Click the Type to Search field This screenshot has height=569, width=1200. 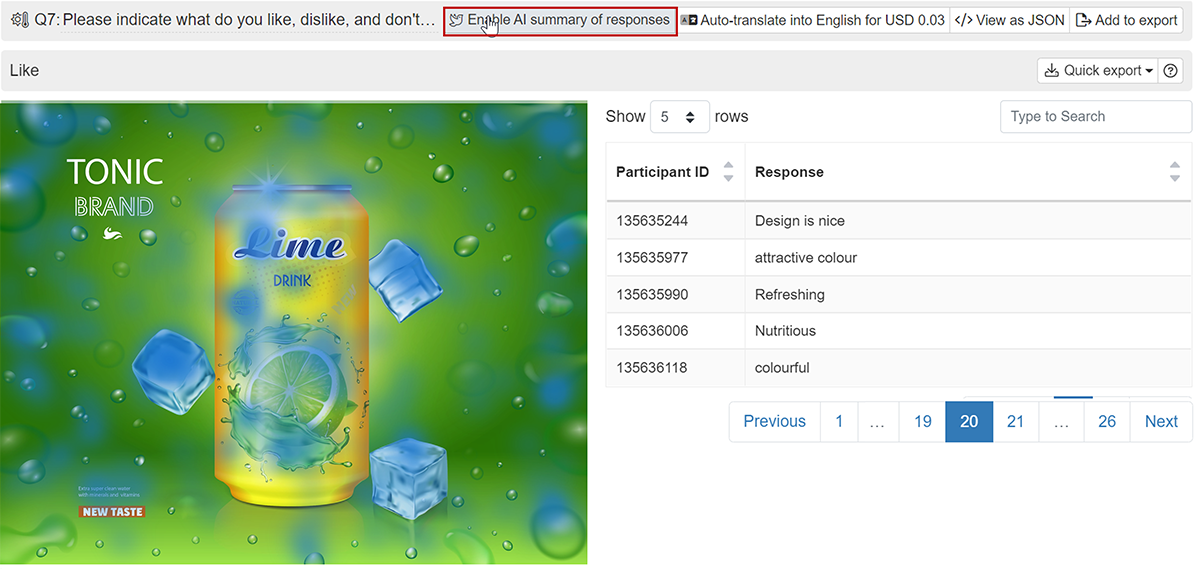pyautogui.click(x=1095, y=117)
